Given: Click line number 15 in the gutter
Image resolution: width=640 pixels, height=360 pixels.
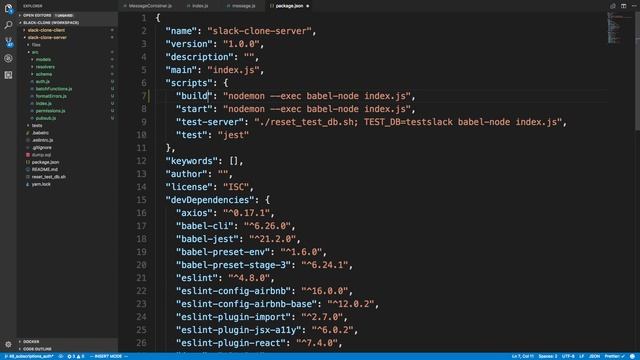Looking at the screenshot, I should [141, 200].
